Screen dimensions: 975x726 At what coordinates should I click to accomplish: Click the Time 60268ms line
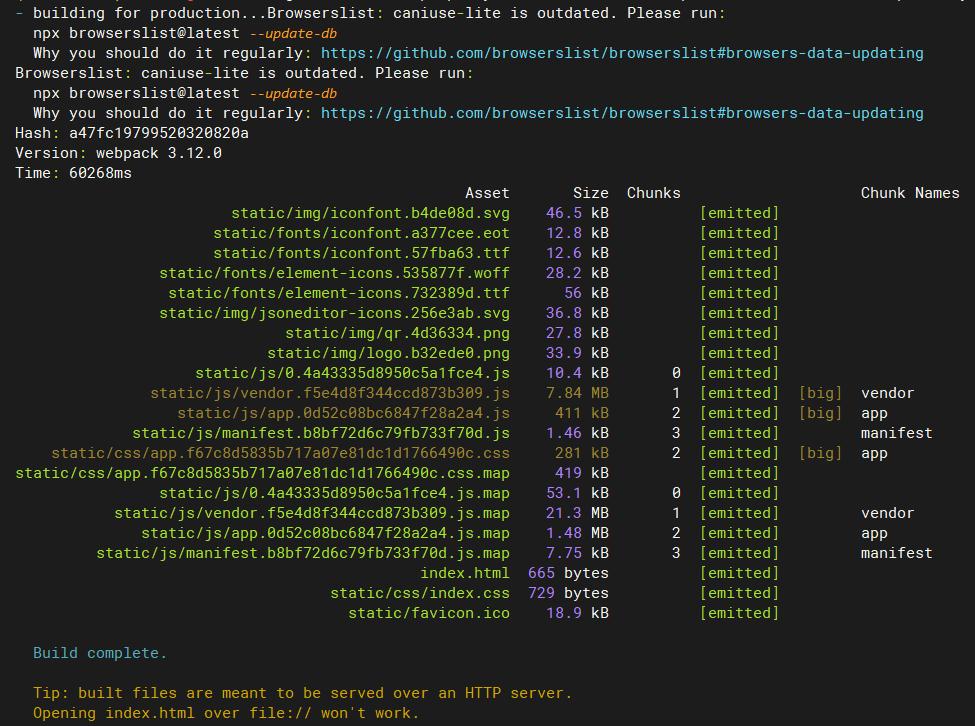pos(73,173)
